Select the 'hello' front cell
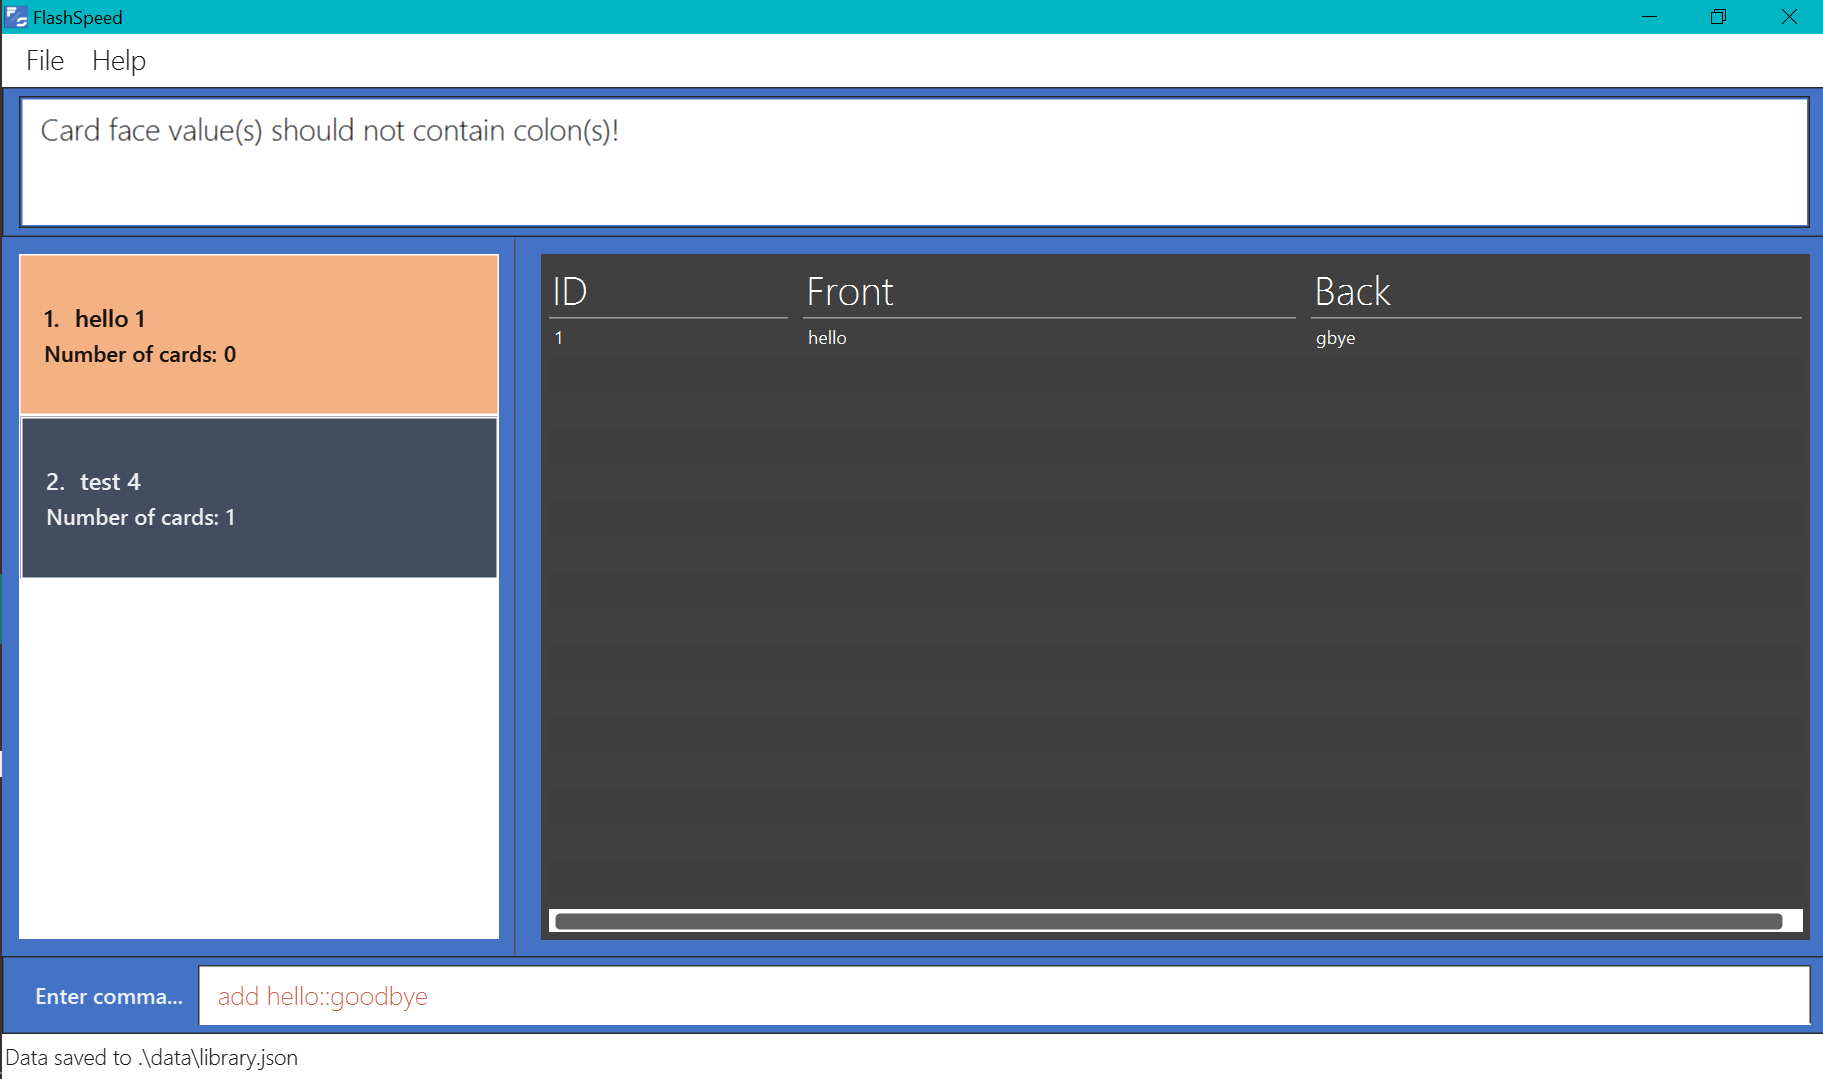 (827, 338)
